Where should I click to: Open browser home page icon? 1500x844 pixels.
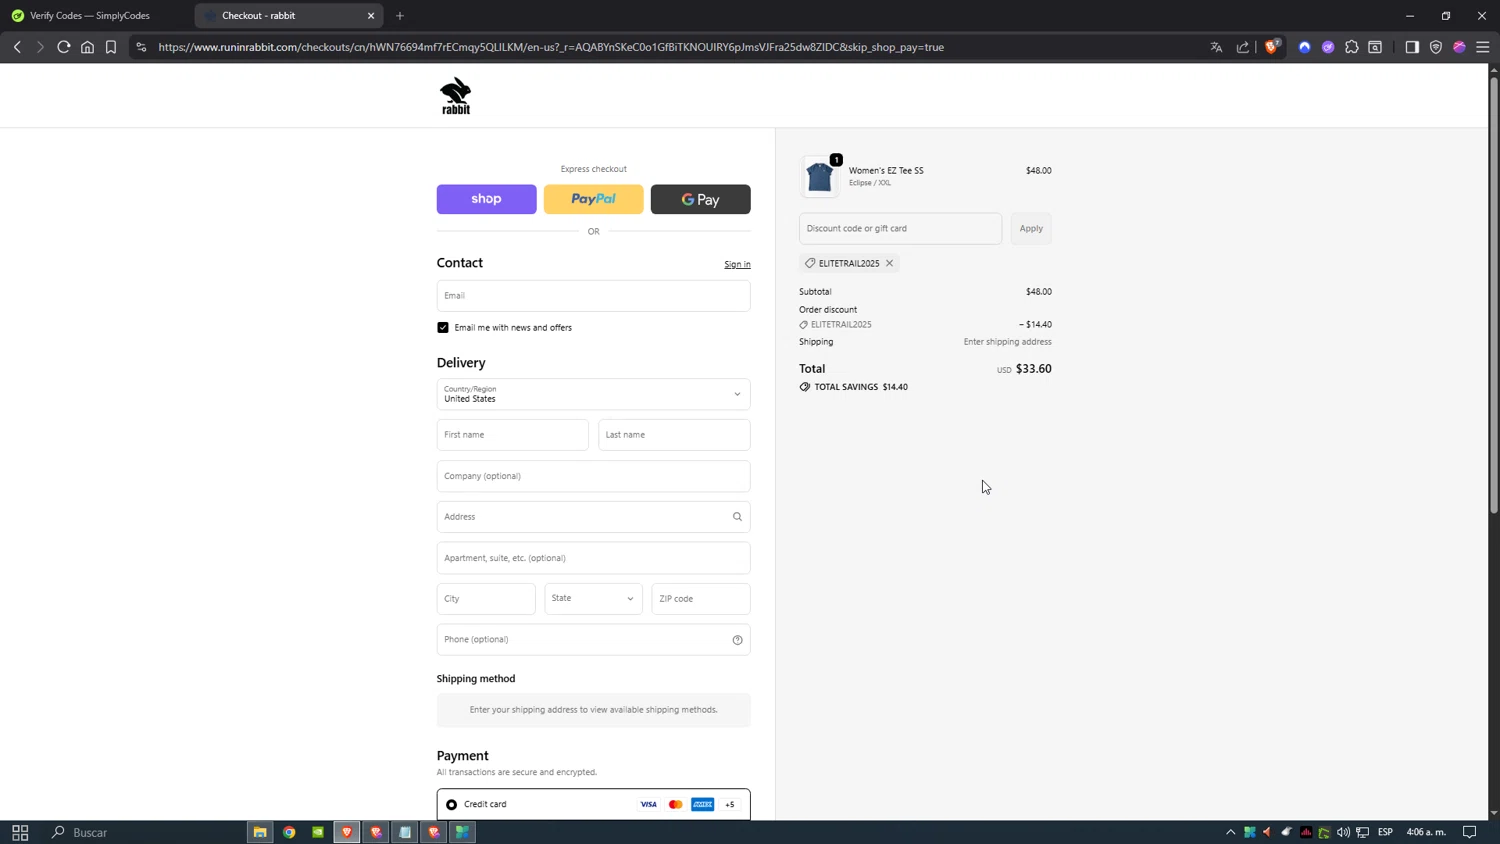point(87,47)
